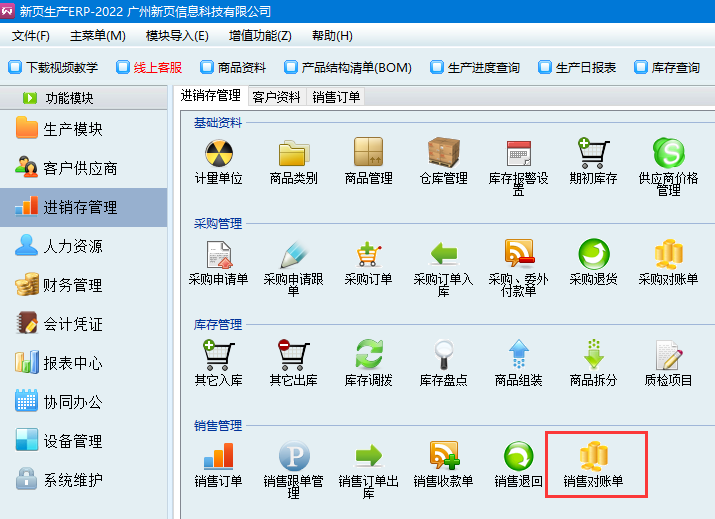This screenshot has width=715, height=519.
Task: Switch to the 销售订单 tab
Action: pyautogui.click(x=336, y=97)
